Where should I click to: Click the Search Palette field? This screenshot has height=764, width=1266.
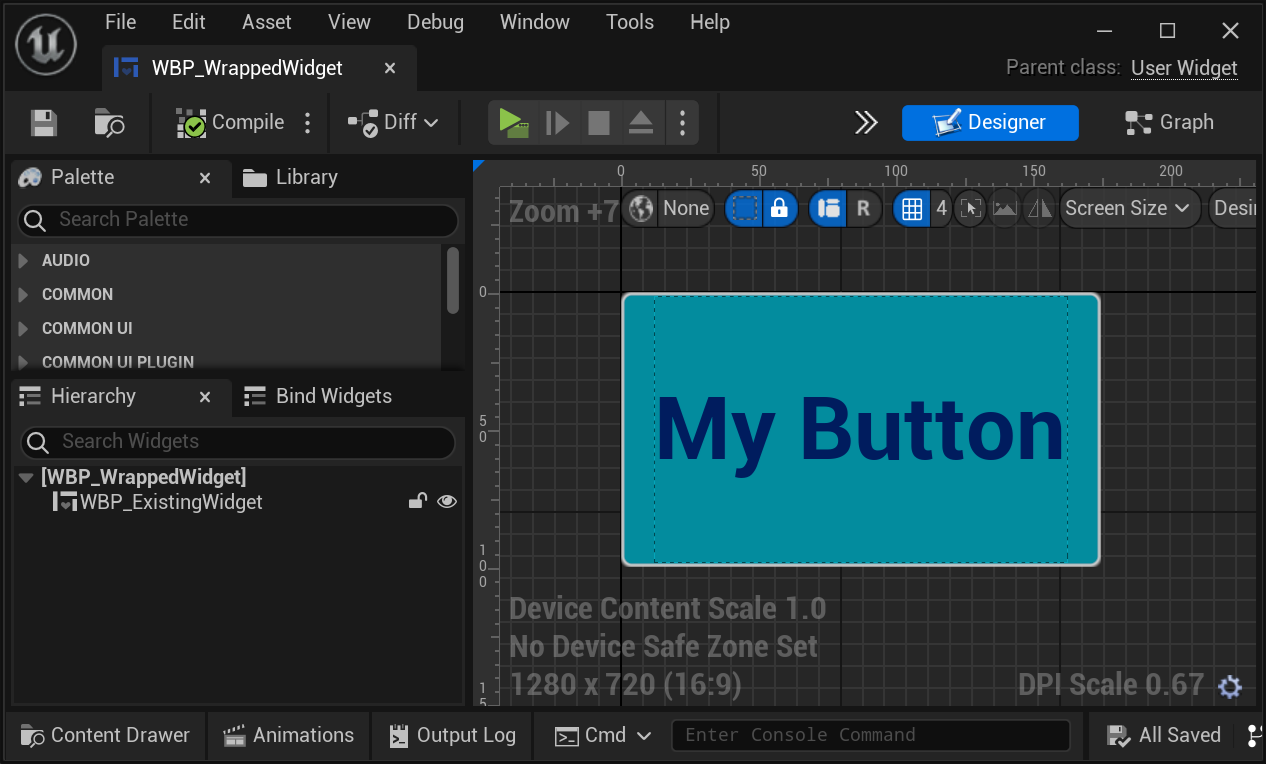[x=238, y=219]
